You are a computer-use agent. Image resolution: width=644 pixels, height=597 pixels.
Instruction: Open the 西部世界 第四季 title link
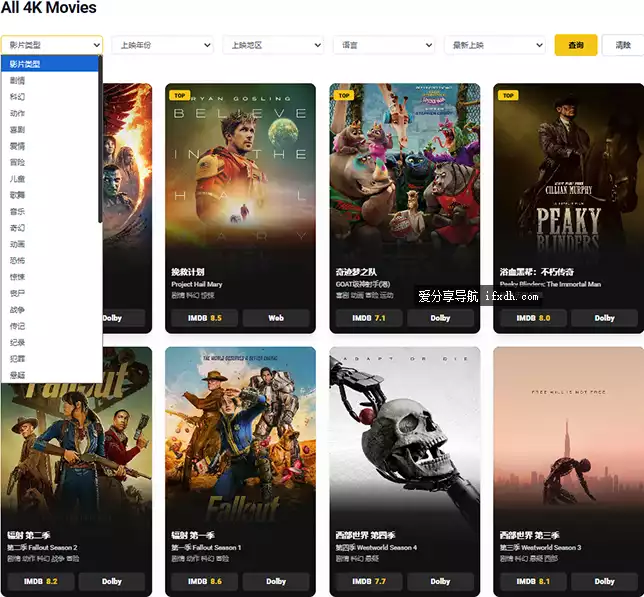(365, 535)
